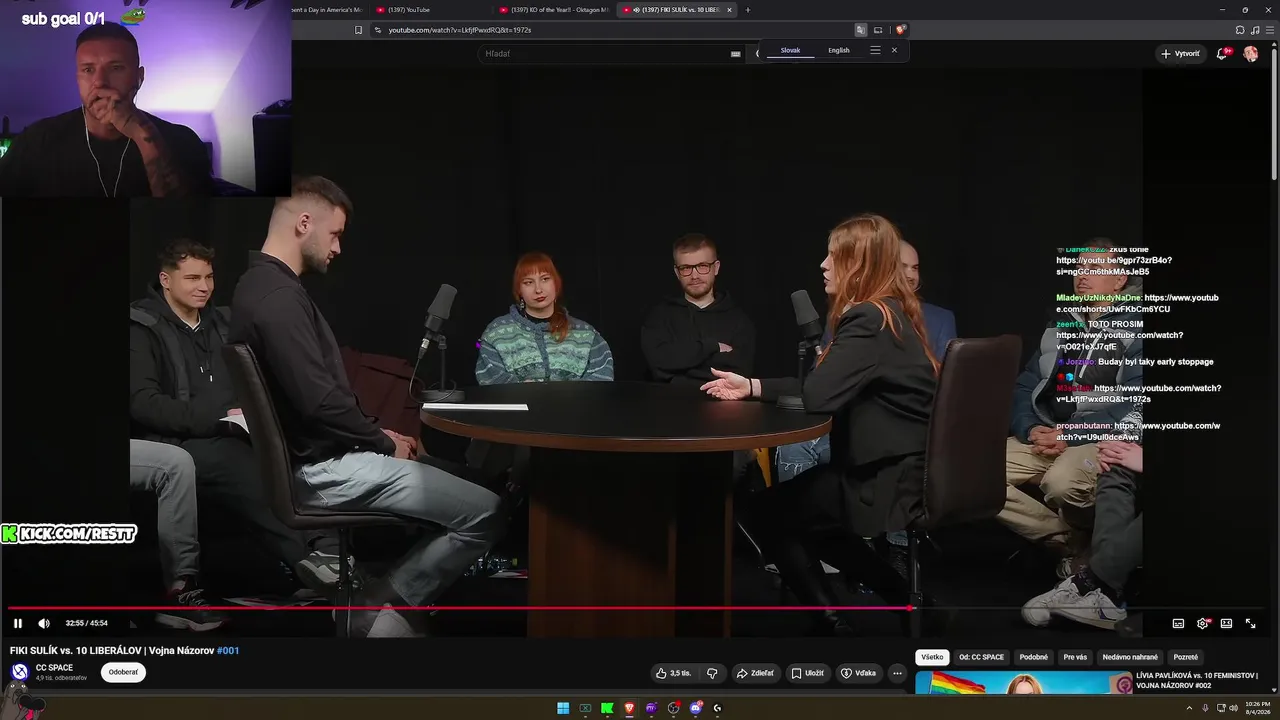
Task: Click the 32:55 / 45:54 time display
Action: point(87,623)
